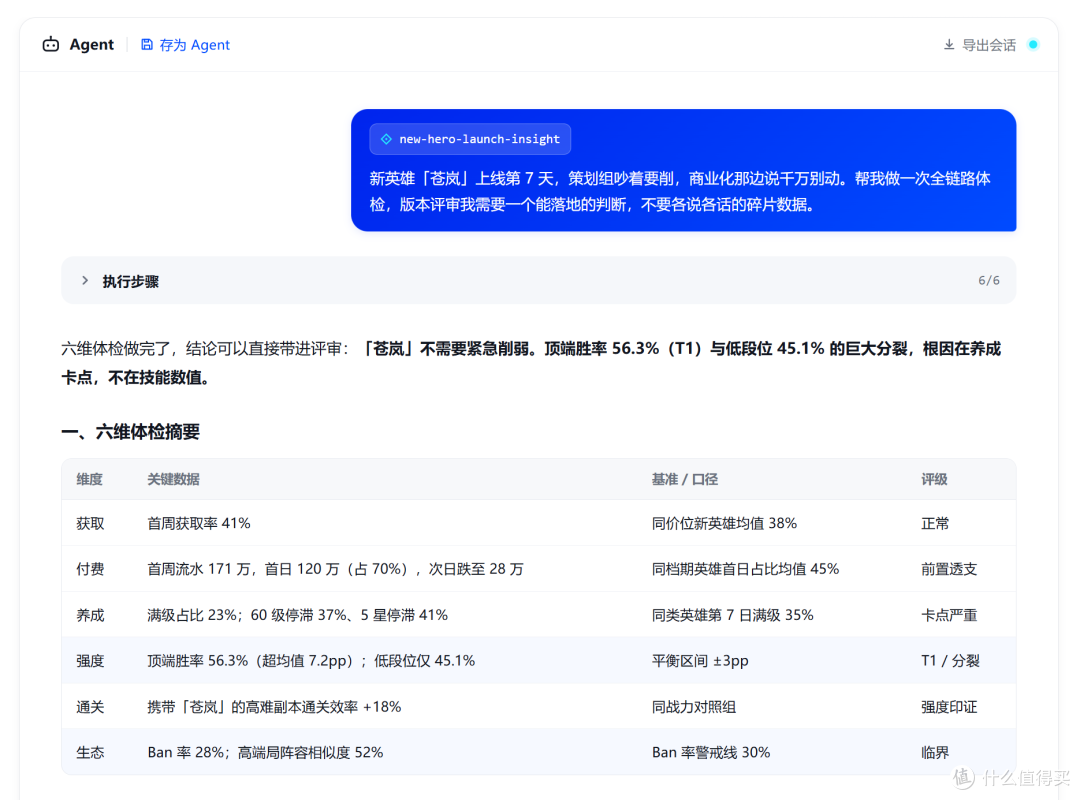Expand the 执行步骤 chevron

click(x=85, y=280)
